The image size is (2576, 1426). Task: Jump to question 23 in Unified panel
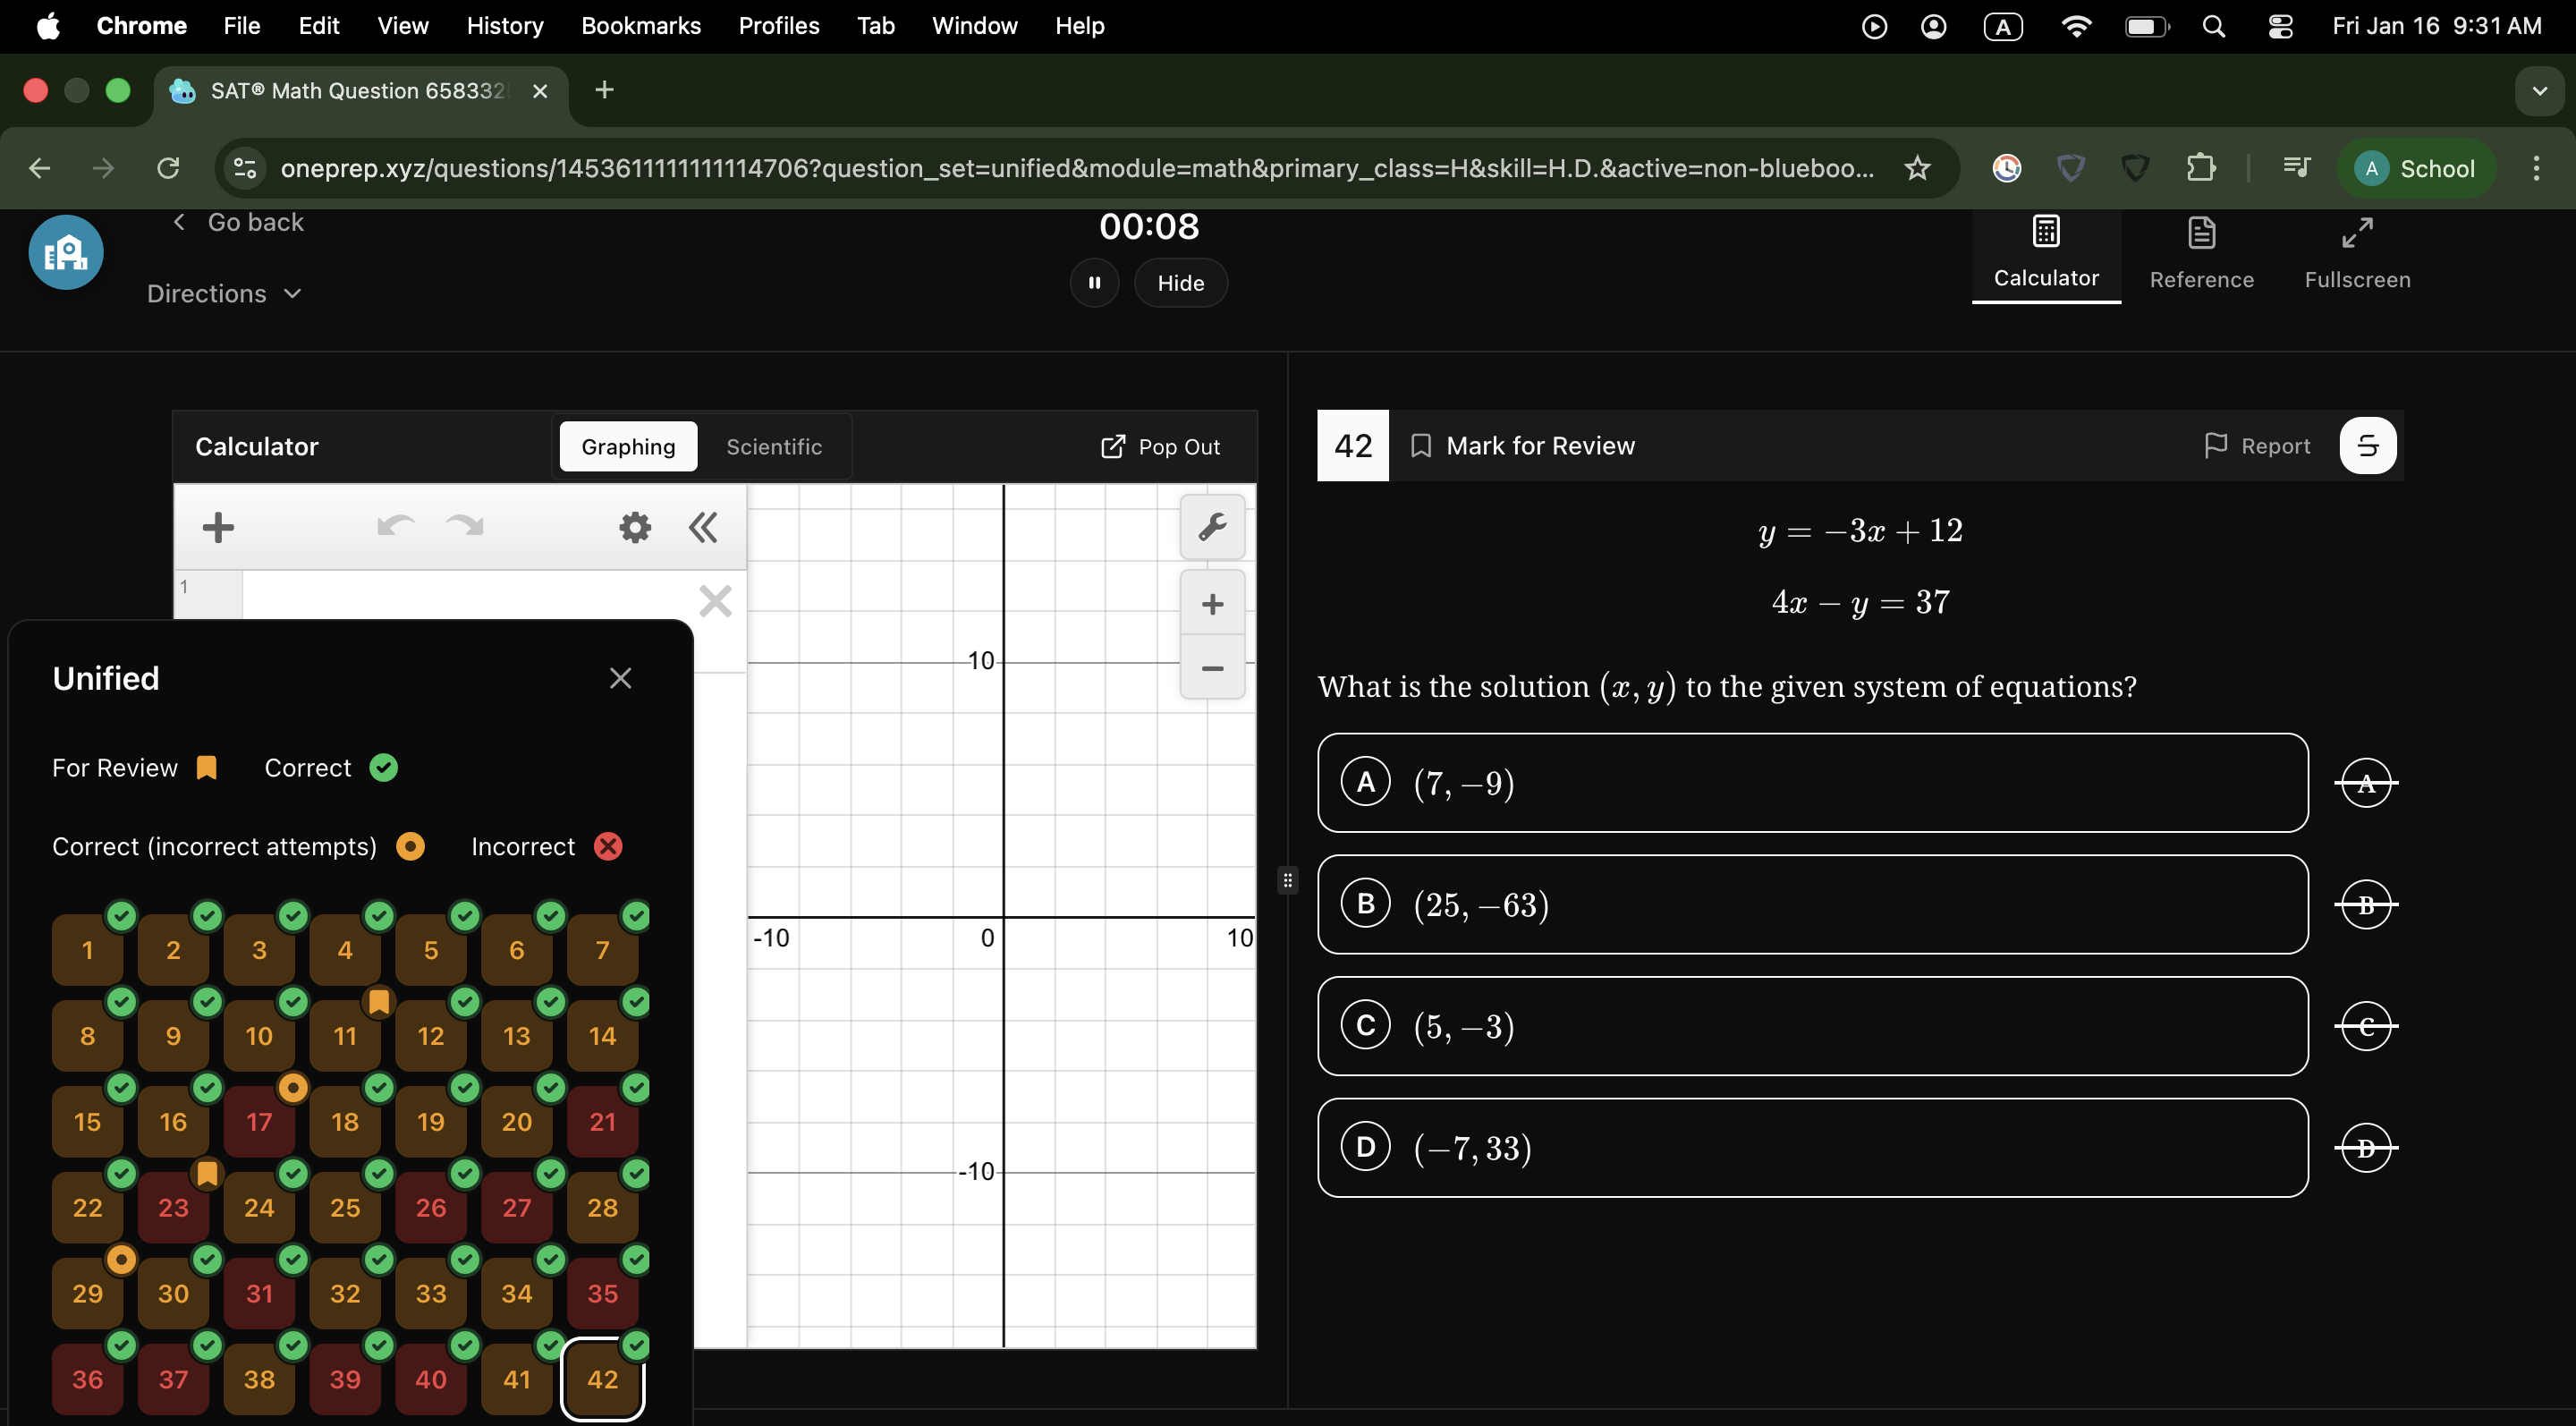(x=173, y=1207)
